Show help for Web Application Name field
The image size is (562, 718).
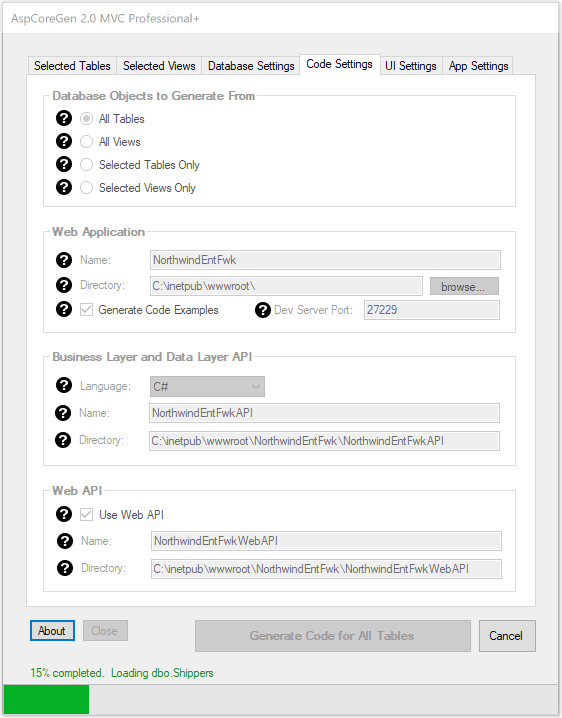coord(64,260)
